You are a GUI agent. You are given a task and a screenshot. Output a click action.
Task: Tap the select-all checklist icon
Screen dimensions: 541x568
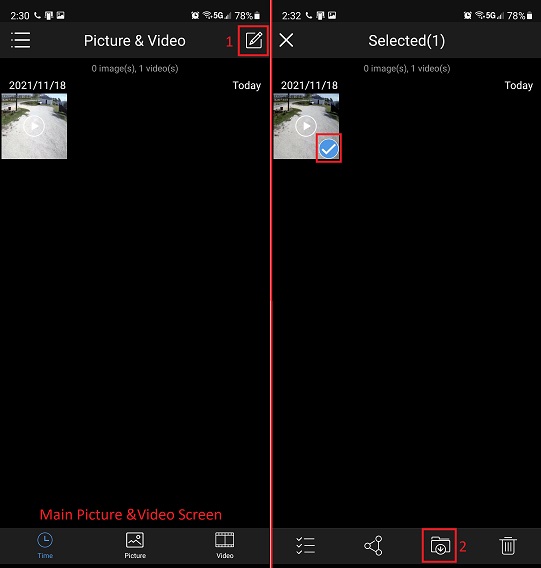[305, 545]
